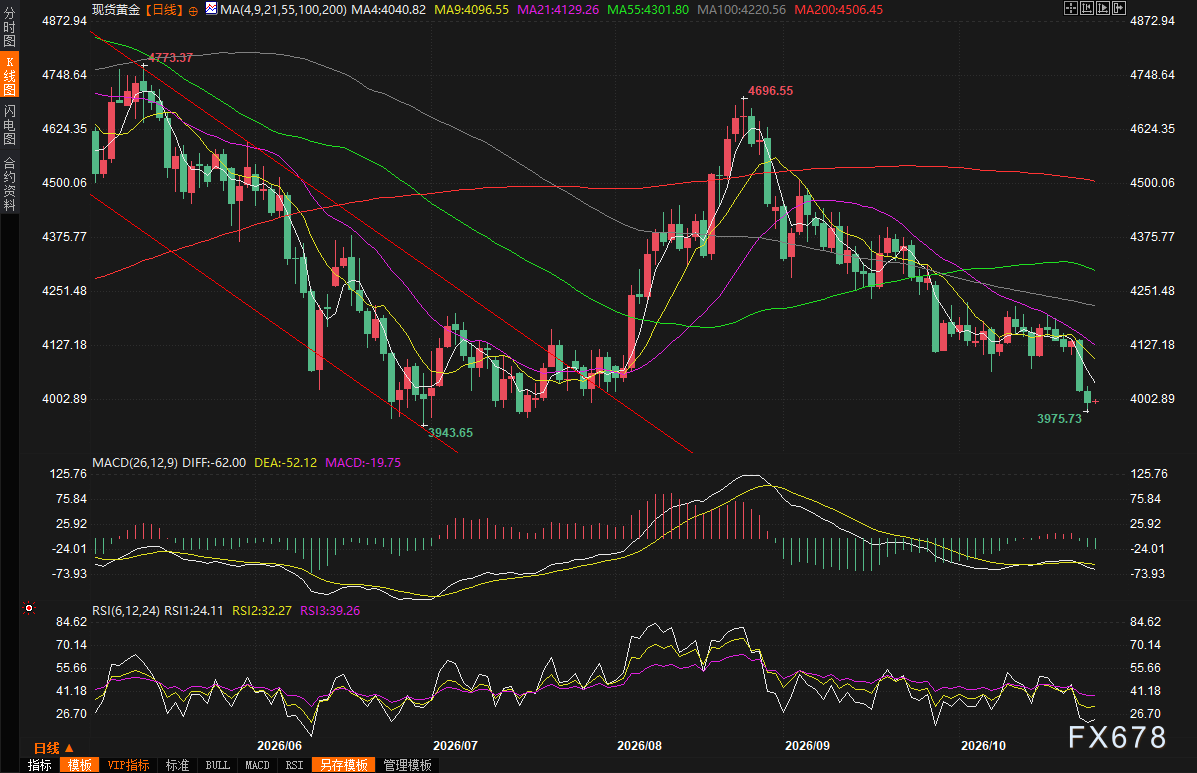The height and width of the screenshot is (773, 1197).
Task: Select the 指标 bottom tab
Action: (40, 765)
